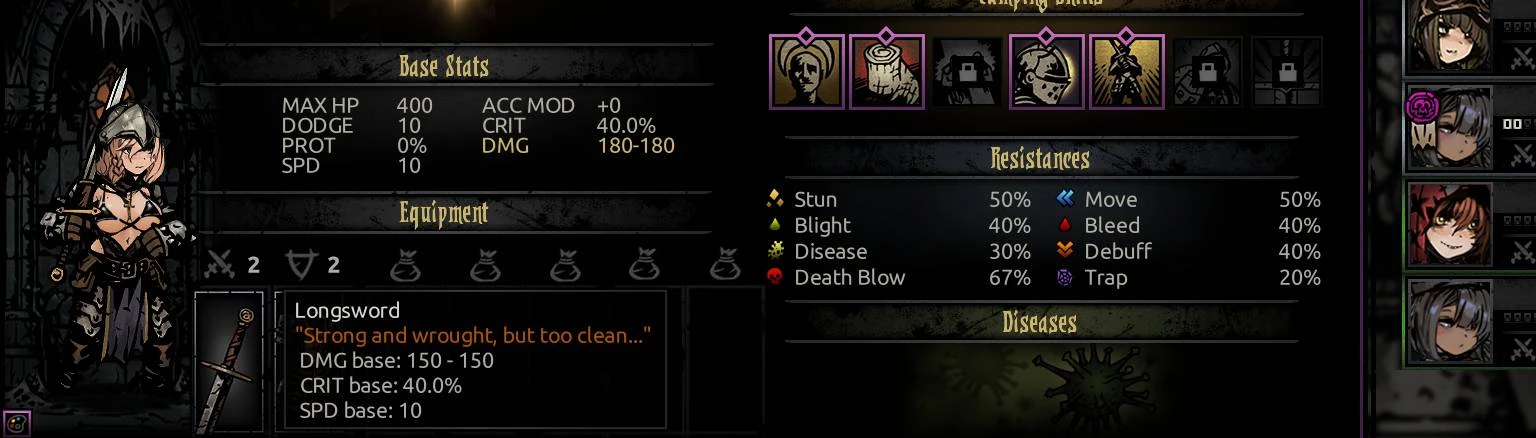Select the red-haired roster hero portrait

[x=1450, y=225]
